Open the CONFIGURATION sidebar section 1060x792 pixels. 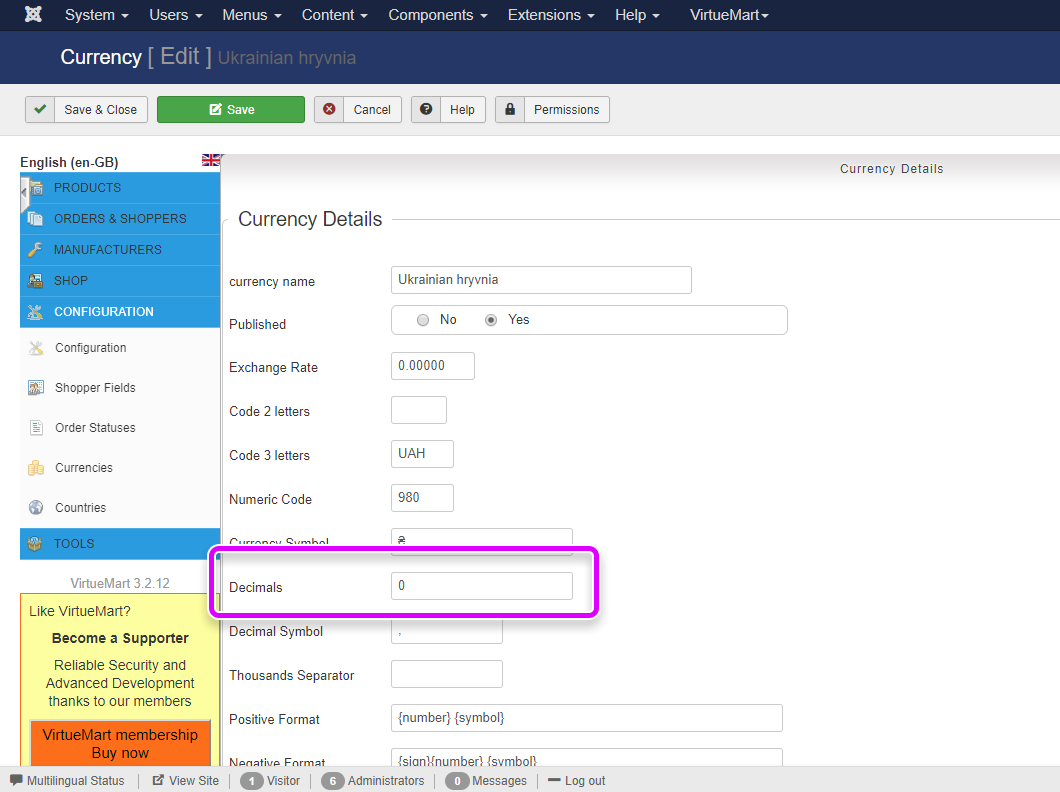pyautogui.click(x=120, y=312)
